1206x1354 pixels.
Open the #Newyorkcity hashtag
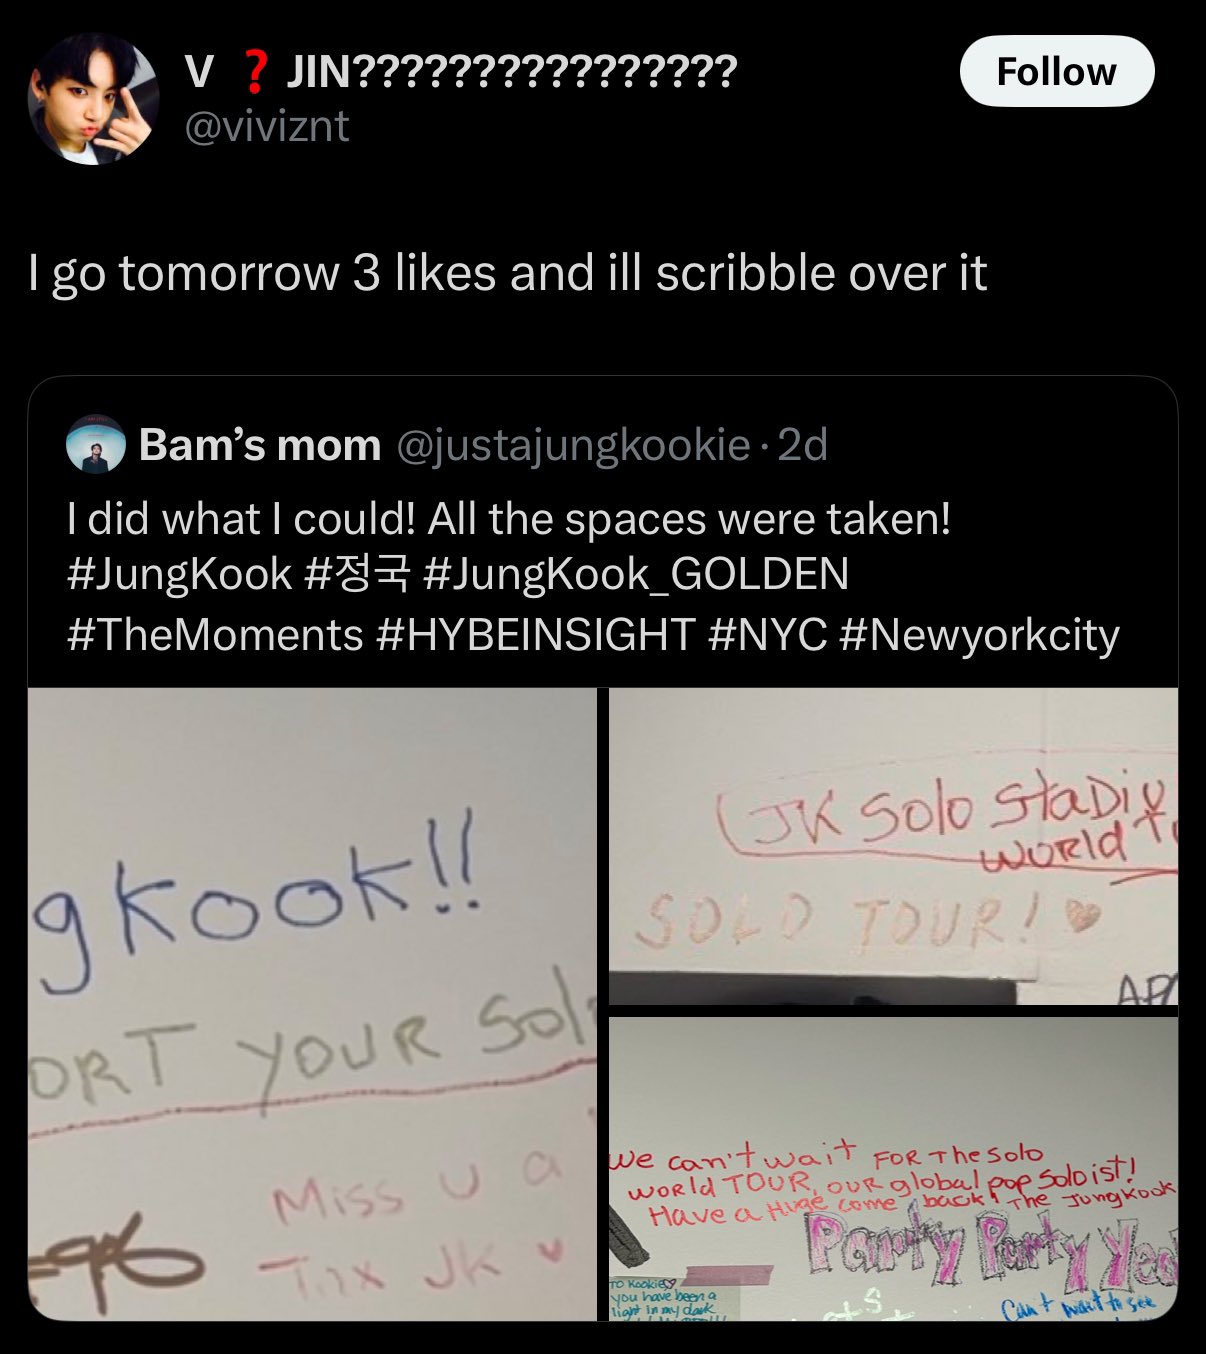point(980,634)
